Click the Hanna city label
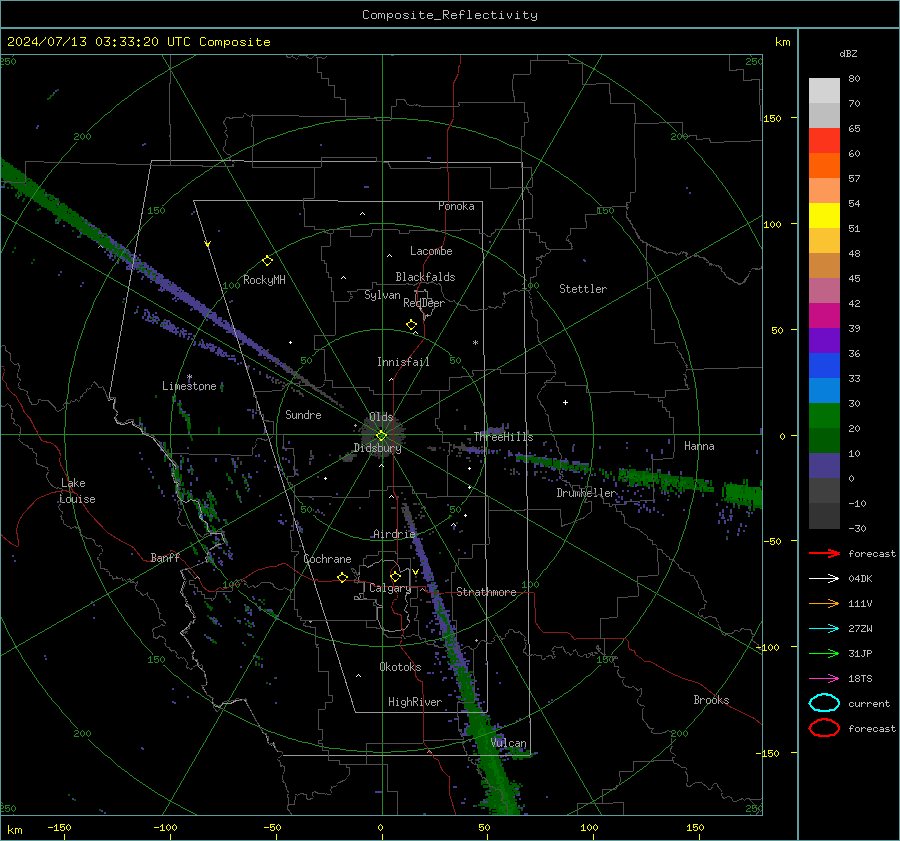Image resolution: width=900 pixels, height=841 pixels. [699, 446]
